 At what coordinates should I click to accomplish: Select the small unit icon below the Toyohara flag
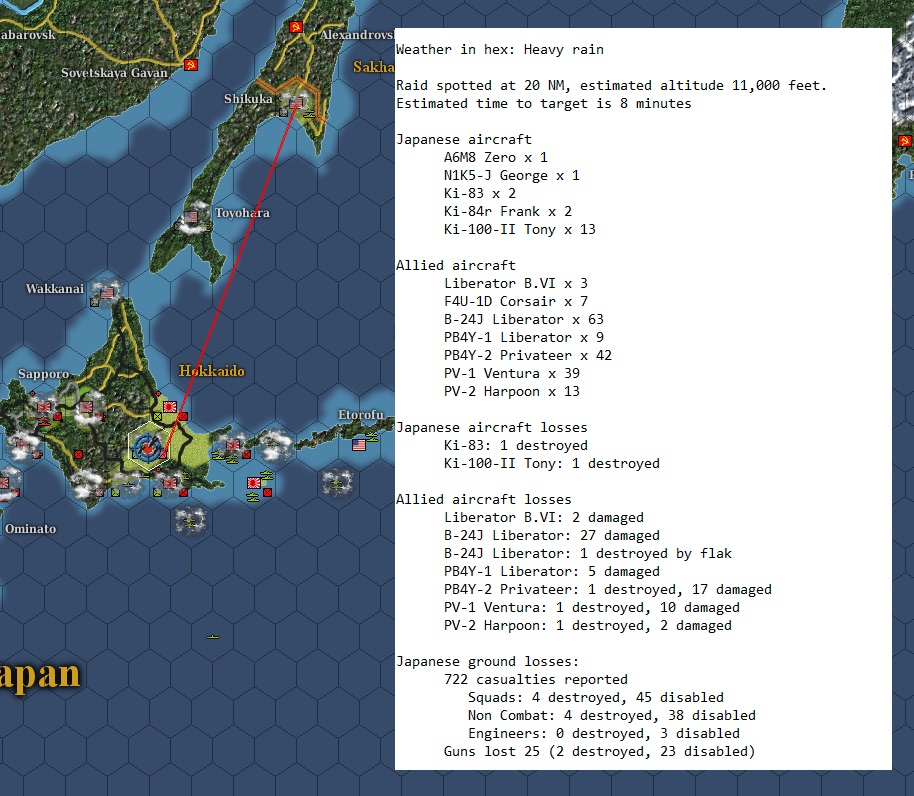(x=179, y=226)
